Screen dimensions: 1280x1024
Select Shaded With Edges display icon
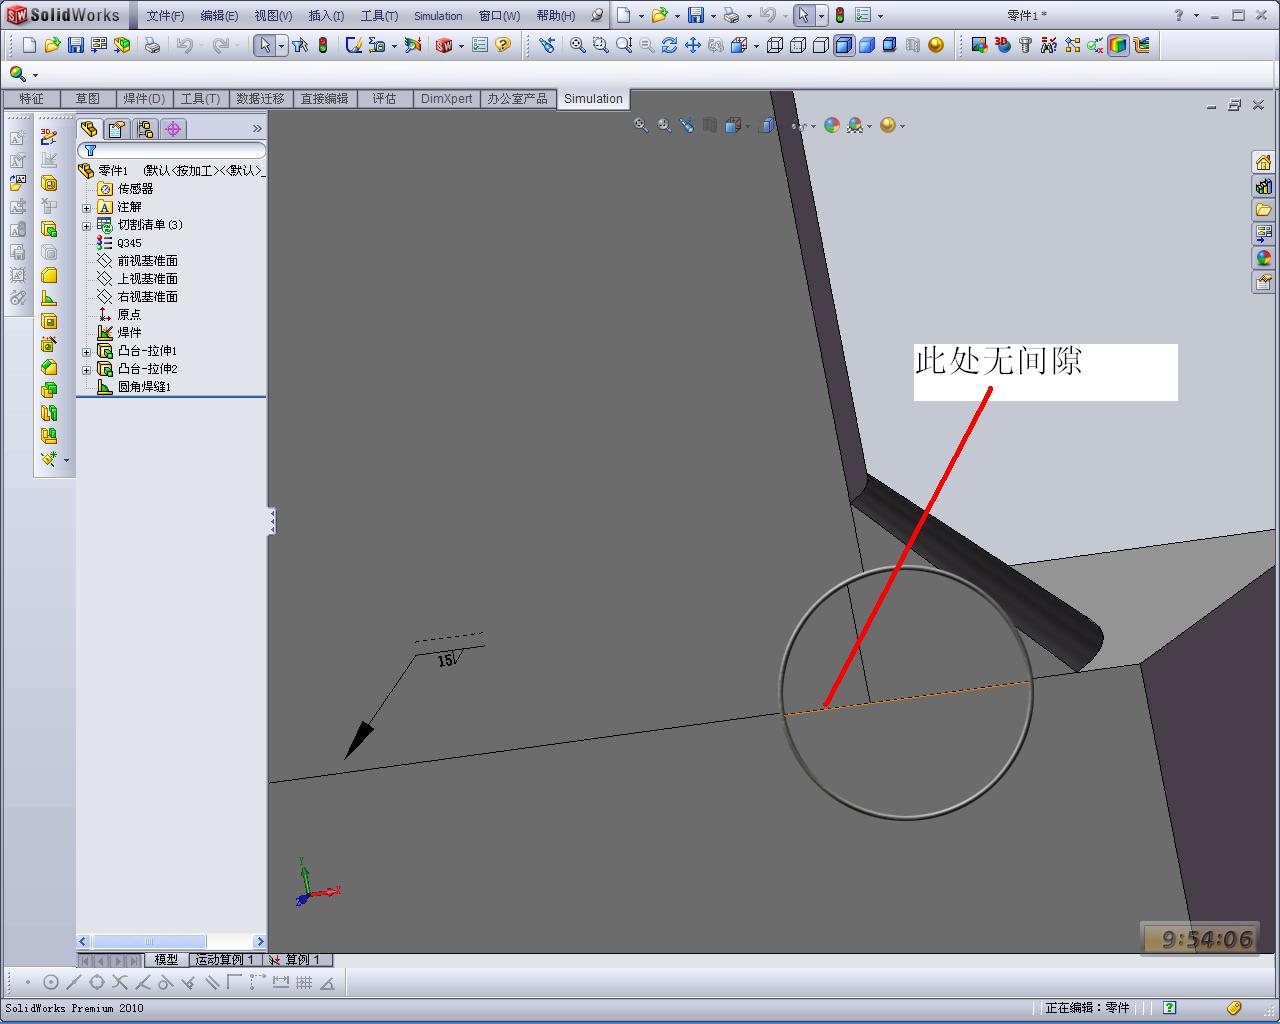pyautogui.click(x=844, y=45)
